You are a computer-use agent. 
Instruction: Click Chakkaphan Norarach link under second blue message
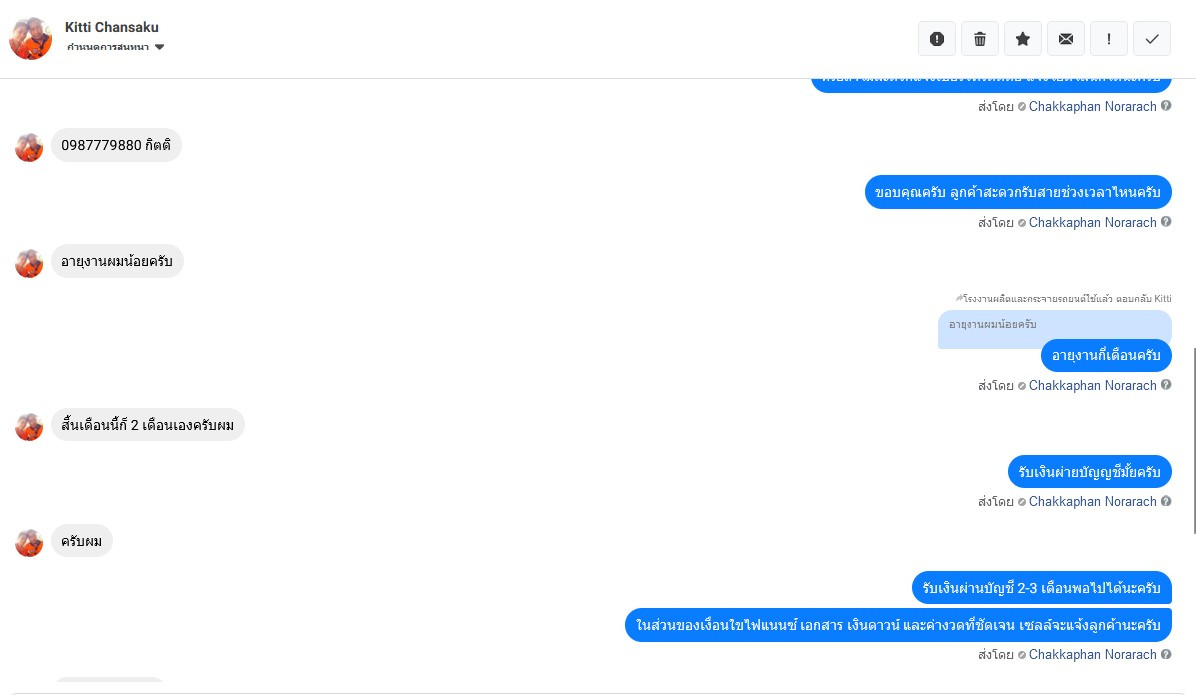pyautogui.click(x=1092, y=223)
